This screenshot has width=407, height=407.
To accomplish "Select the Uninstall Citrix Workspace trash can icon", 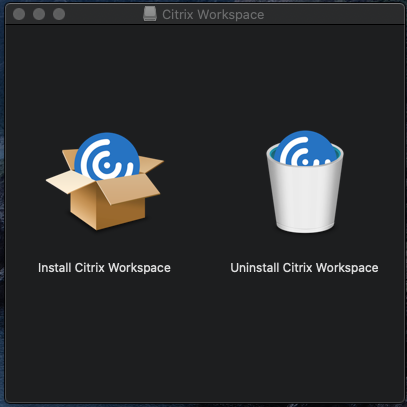I will 305,182.
